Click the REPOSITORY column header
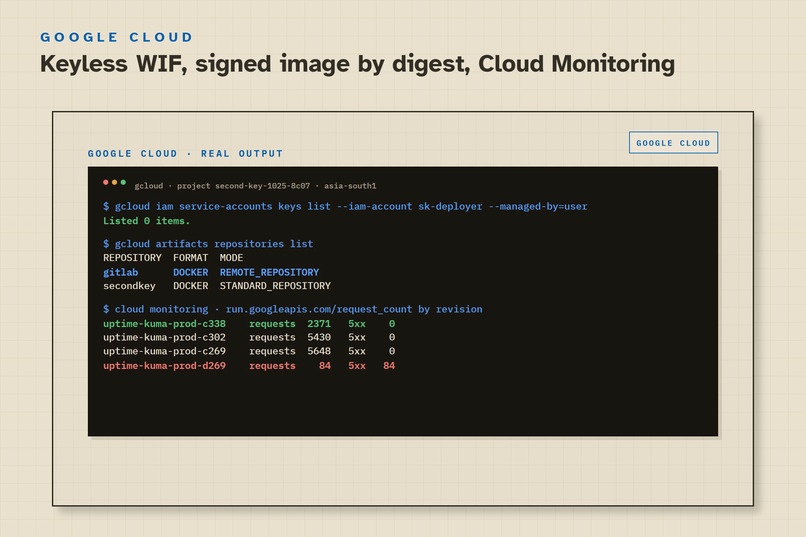 (132, 258)
